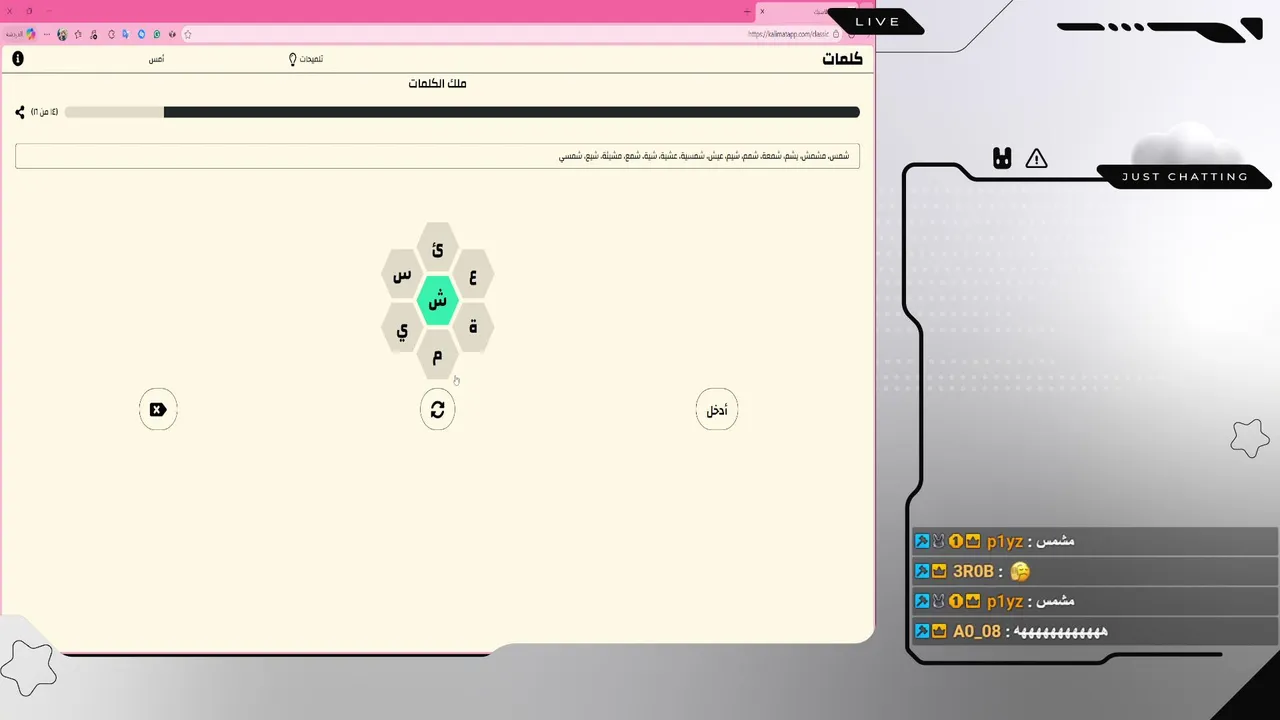Open the info icon in game header
This screenshot has height=720, width=1280.
[x=18, y=59]
